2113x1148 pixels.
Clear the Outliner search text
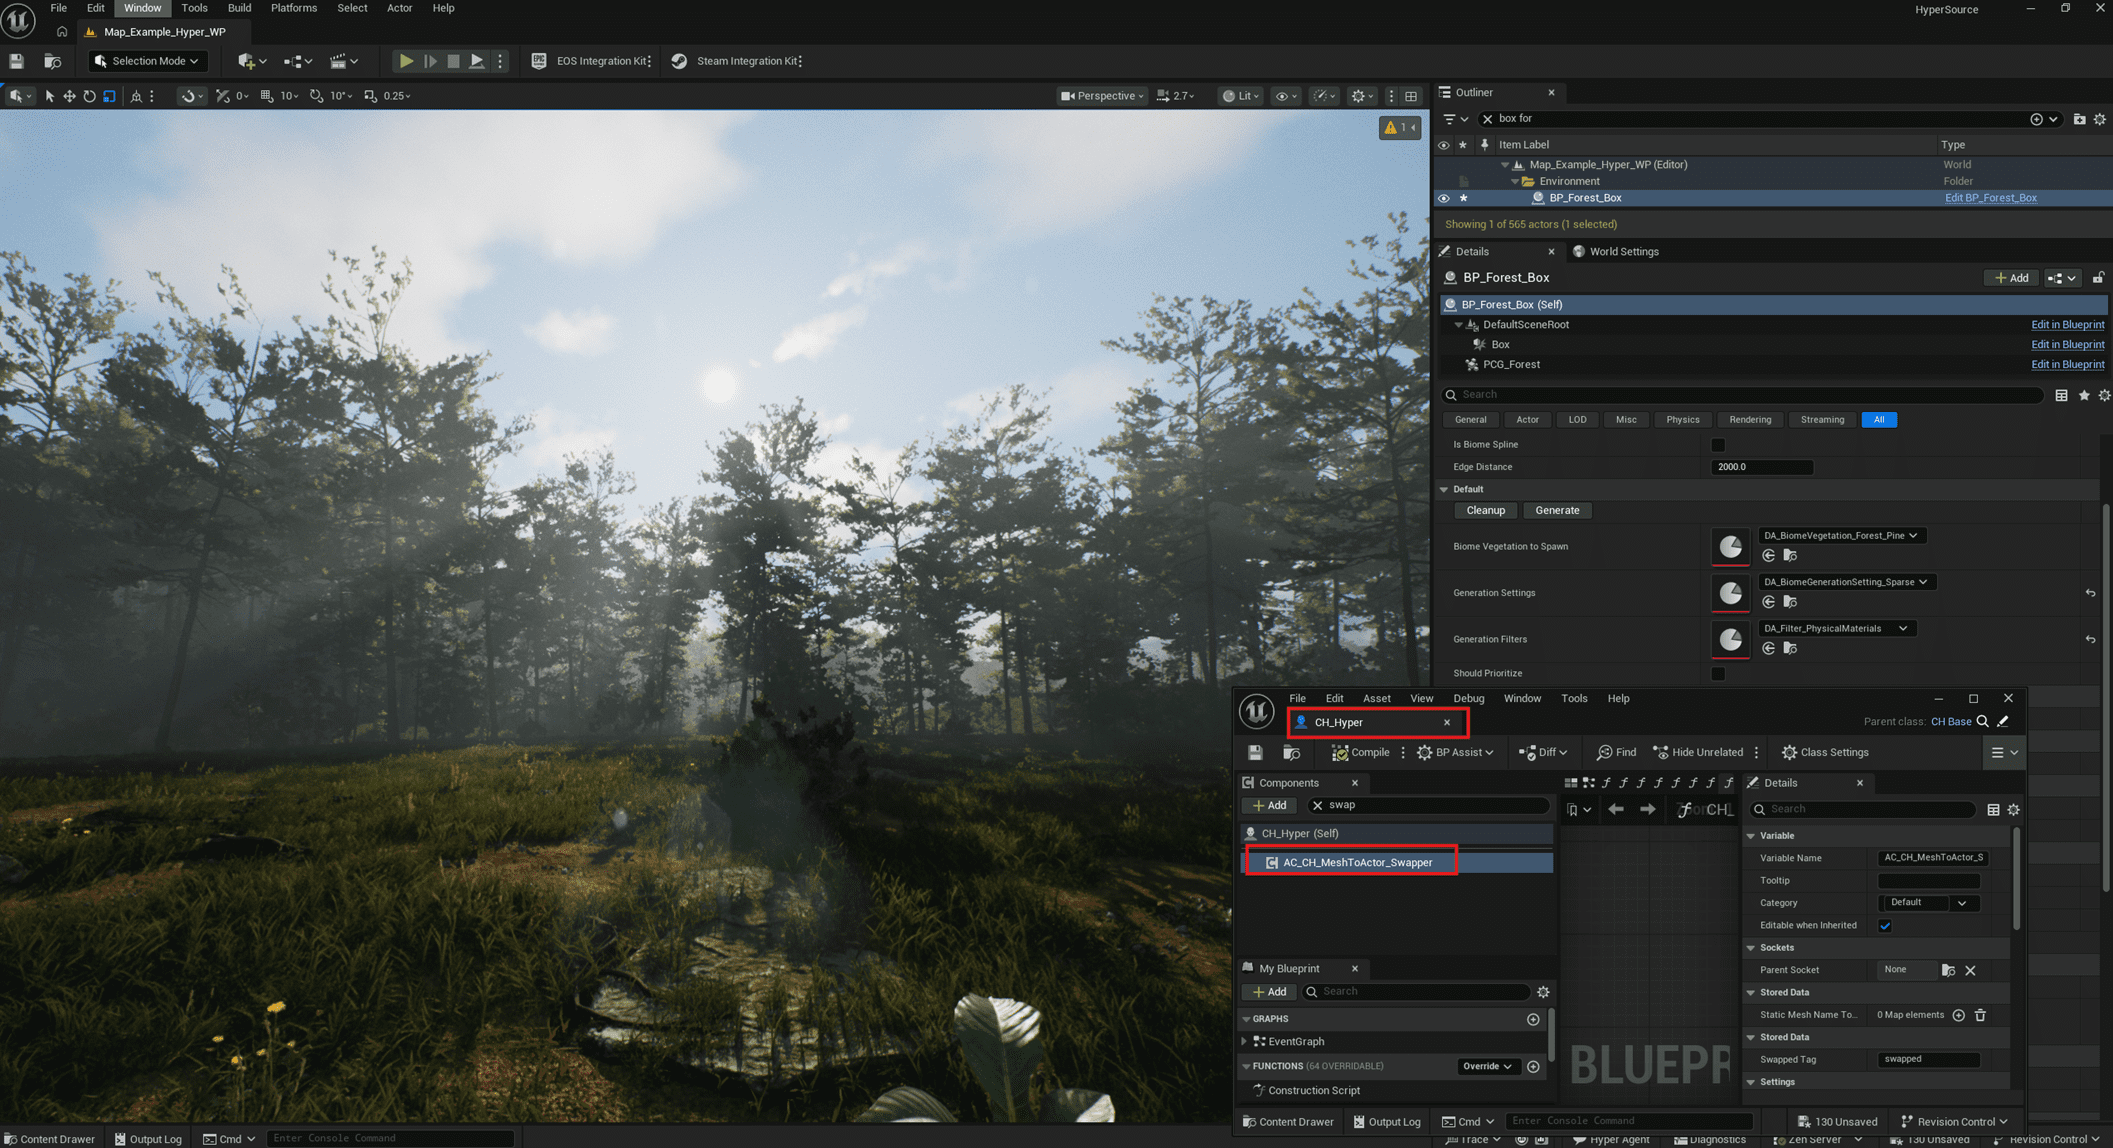1487,119
